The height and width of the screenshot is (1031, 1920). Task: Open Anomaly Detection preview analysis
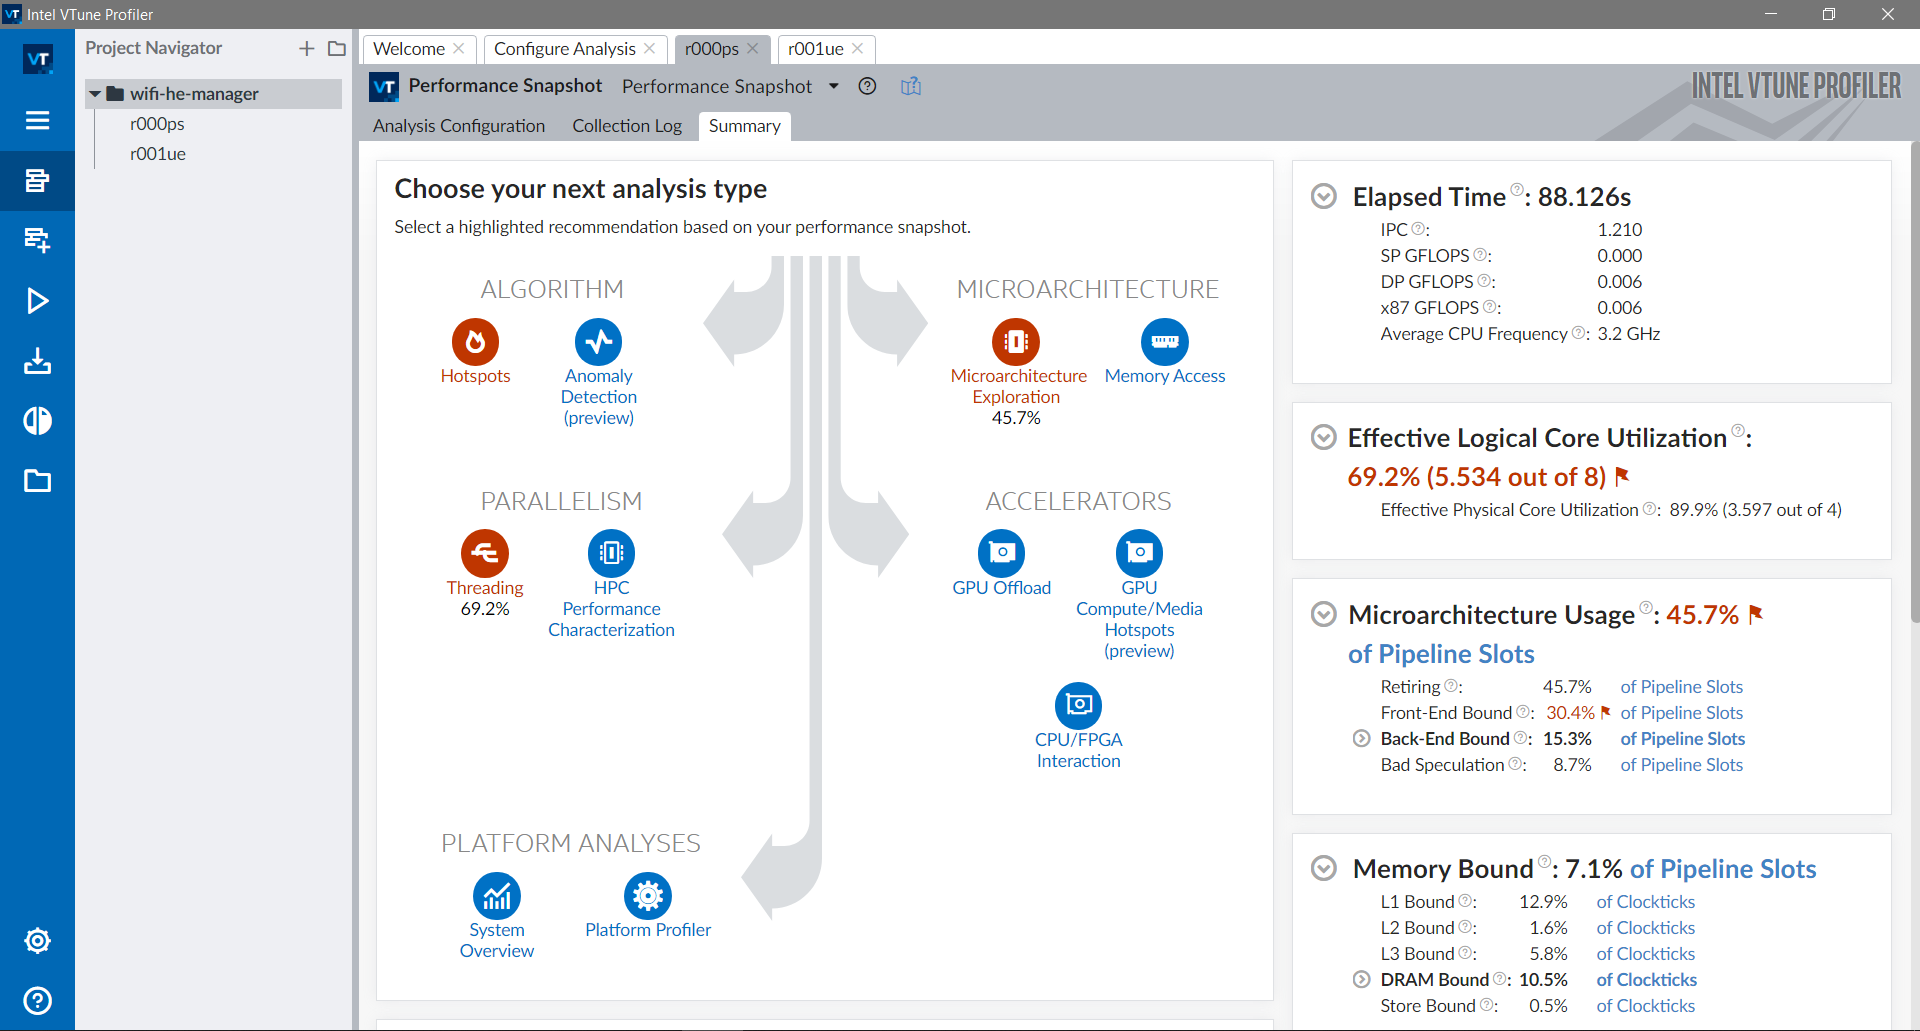pyautogui.click(x=598, y=341)
